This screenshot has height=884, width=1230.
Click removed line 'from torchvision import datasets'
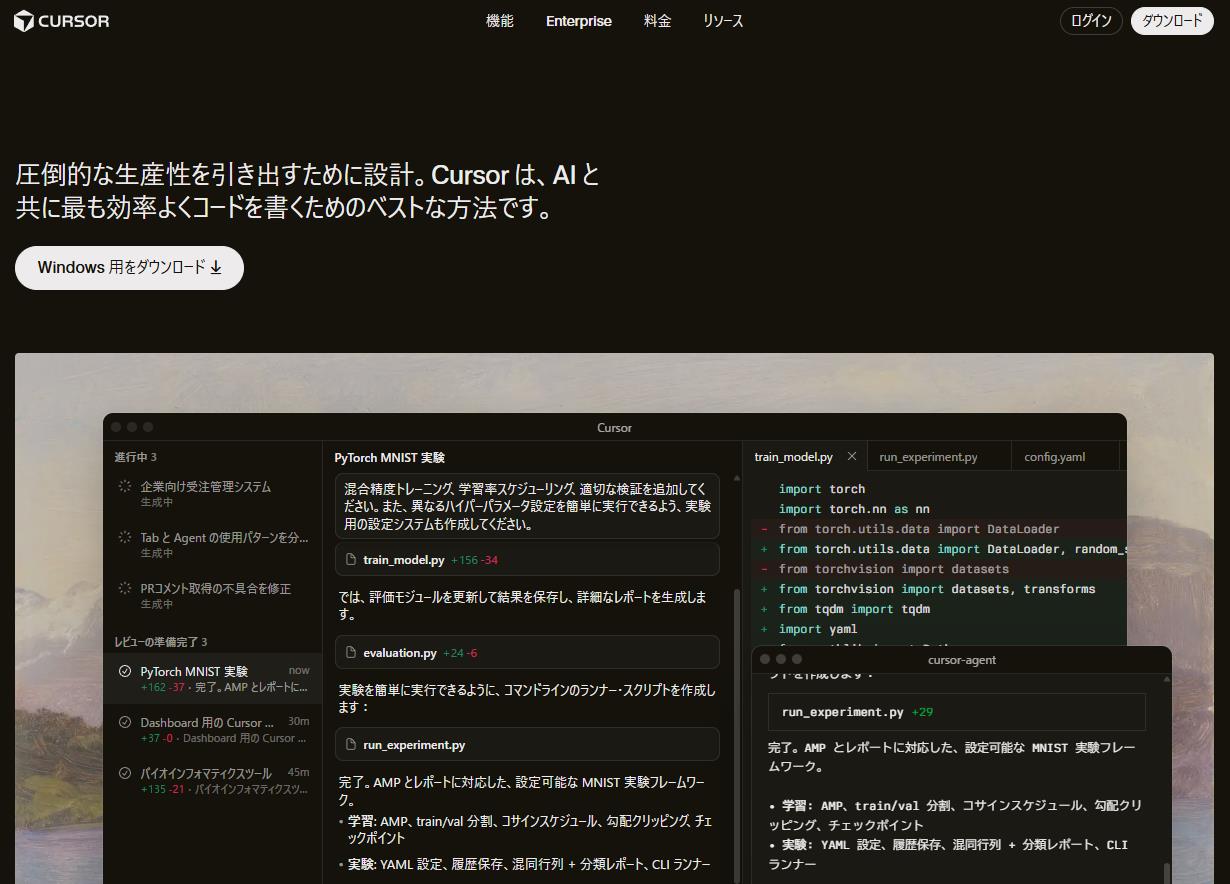coord(894,569)
